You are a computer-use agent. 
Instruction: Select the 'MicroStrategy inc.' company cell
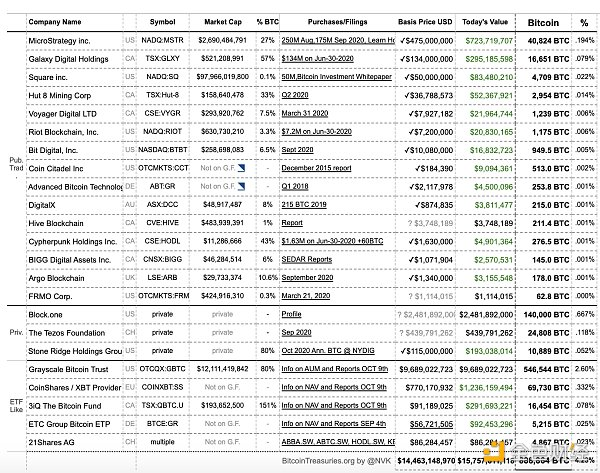tap(59, 41)
